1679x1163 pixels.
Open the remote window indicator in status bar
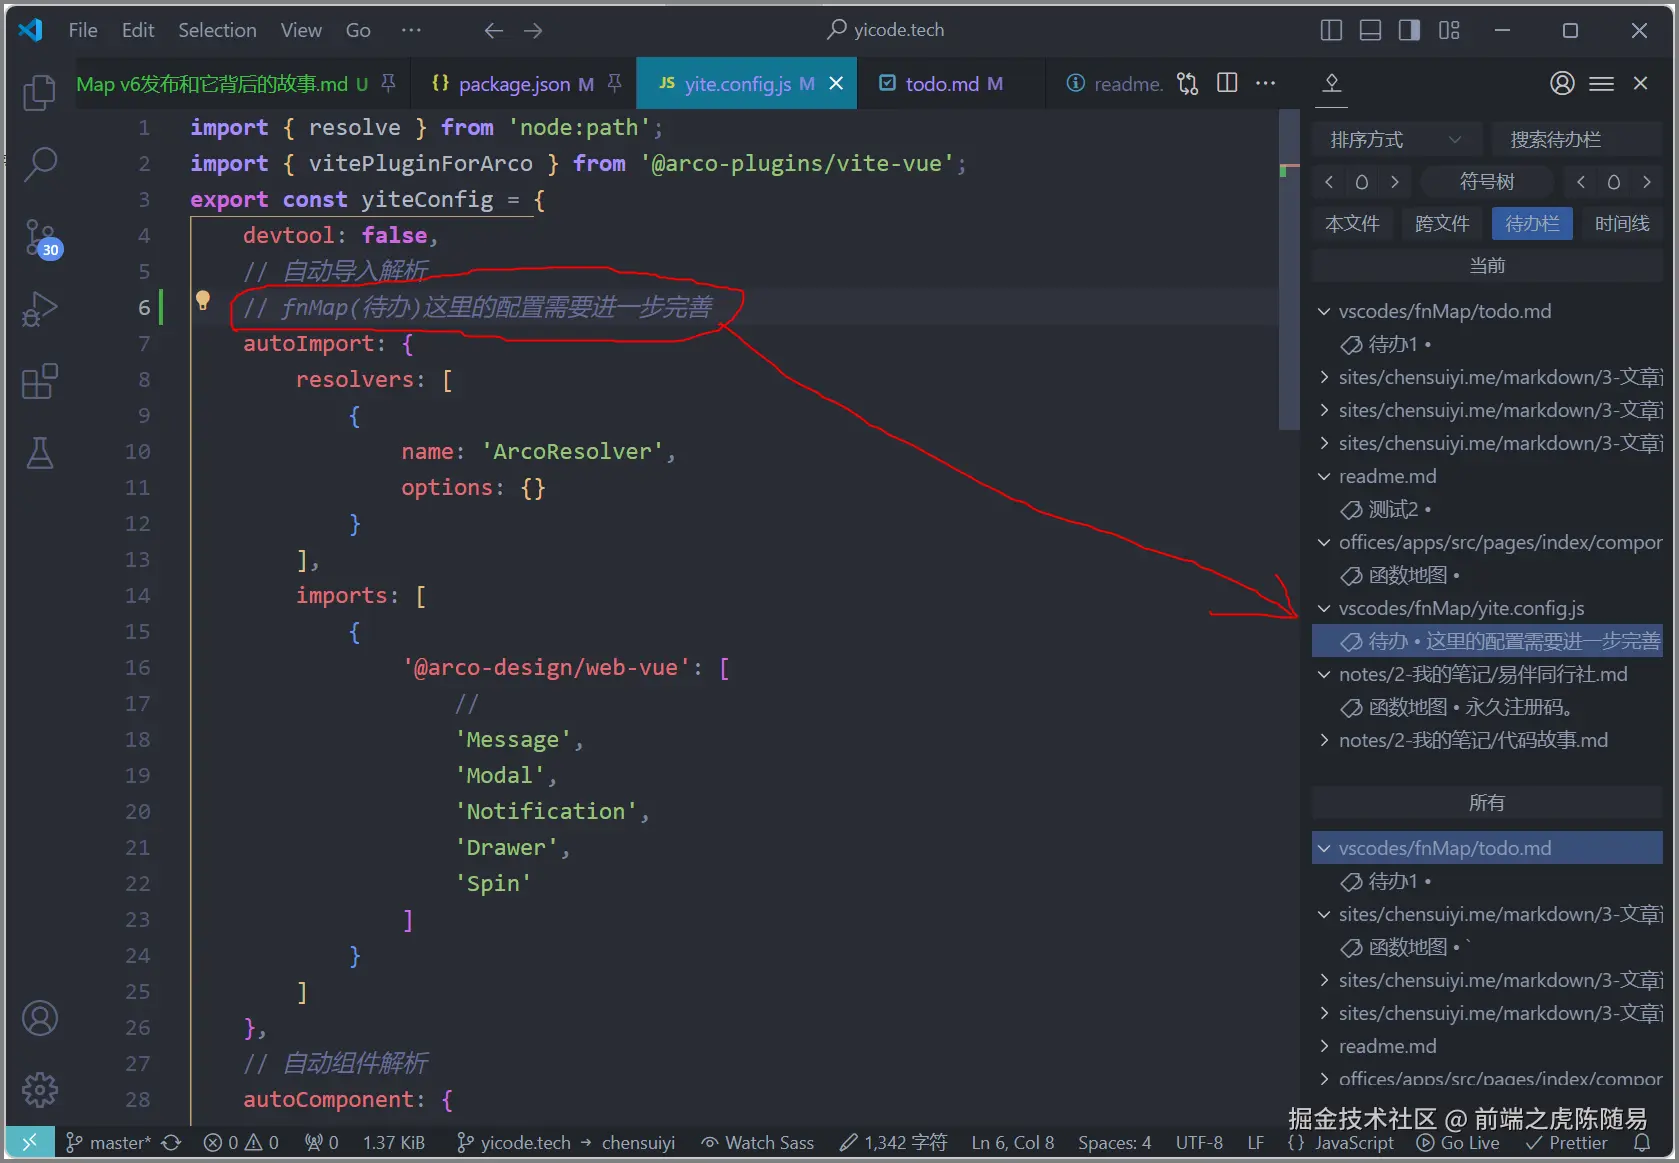point(29,1142)
